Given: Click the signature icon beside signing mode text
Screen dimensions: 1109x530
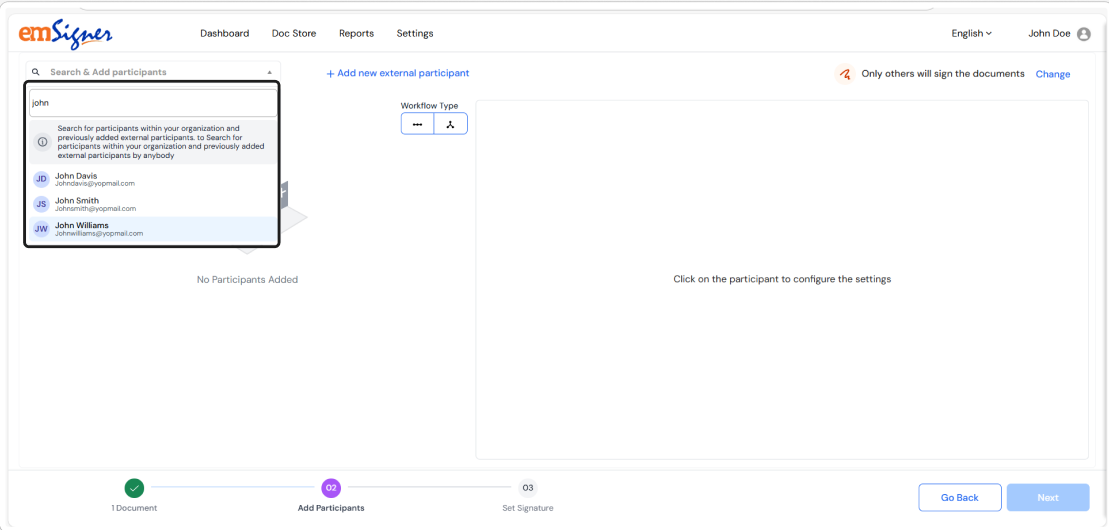Looking at the screenshot, I should [x=845, y=74].
